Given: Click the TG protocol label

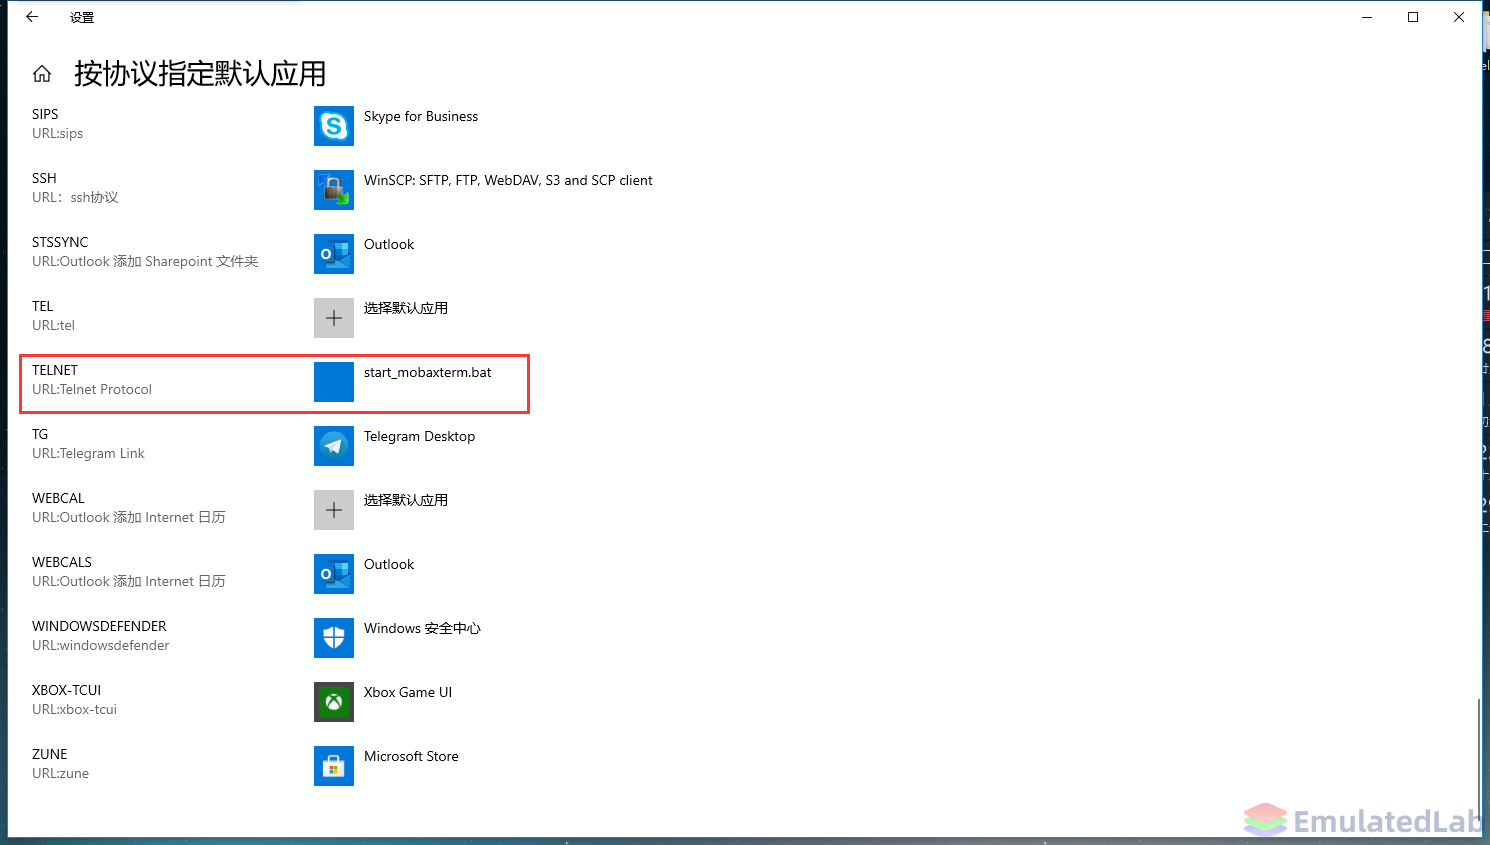Looking at the screenshot, I should click(x=40, y=434).
